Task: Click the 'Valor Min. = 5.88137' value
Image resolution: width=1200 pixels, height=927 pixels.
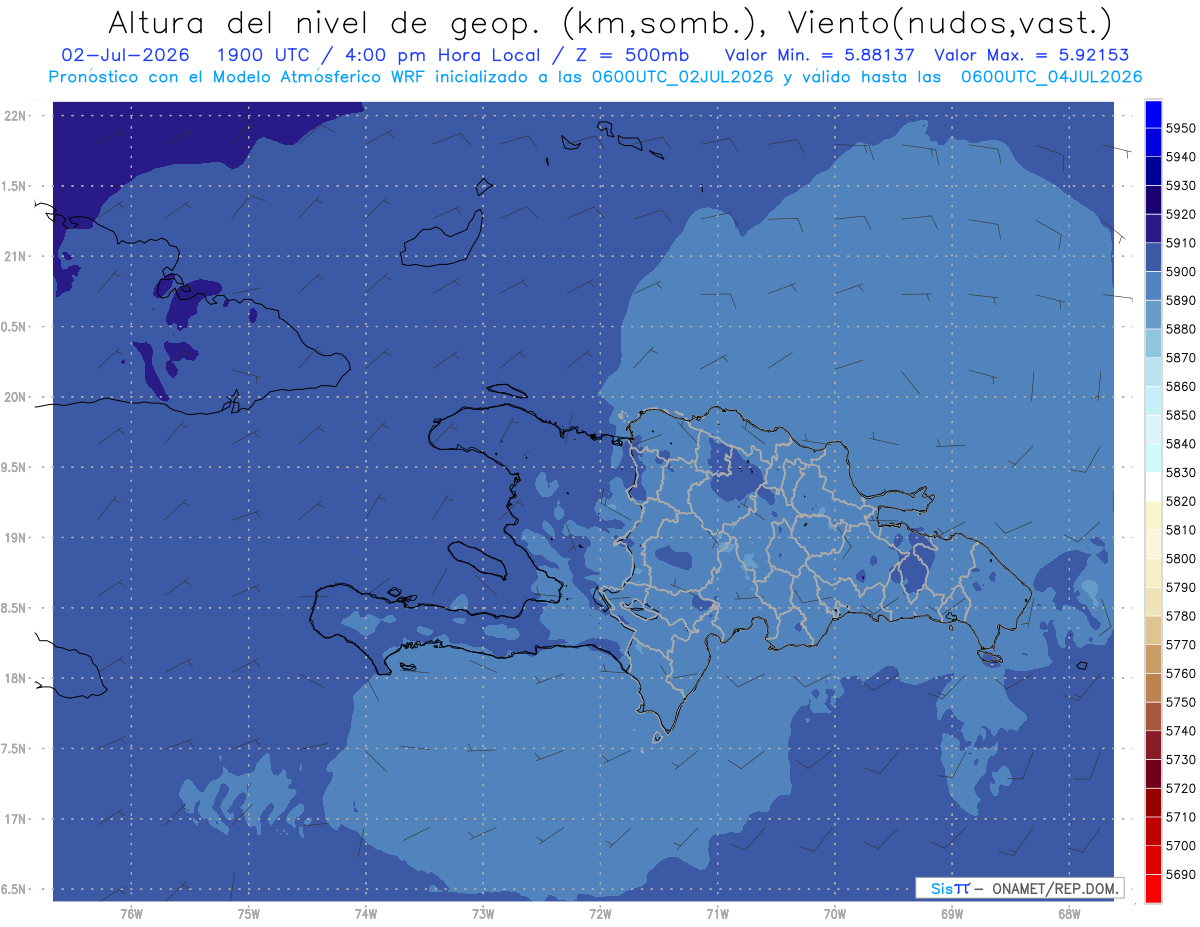Action: tap(821, 55)
